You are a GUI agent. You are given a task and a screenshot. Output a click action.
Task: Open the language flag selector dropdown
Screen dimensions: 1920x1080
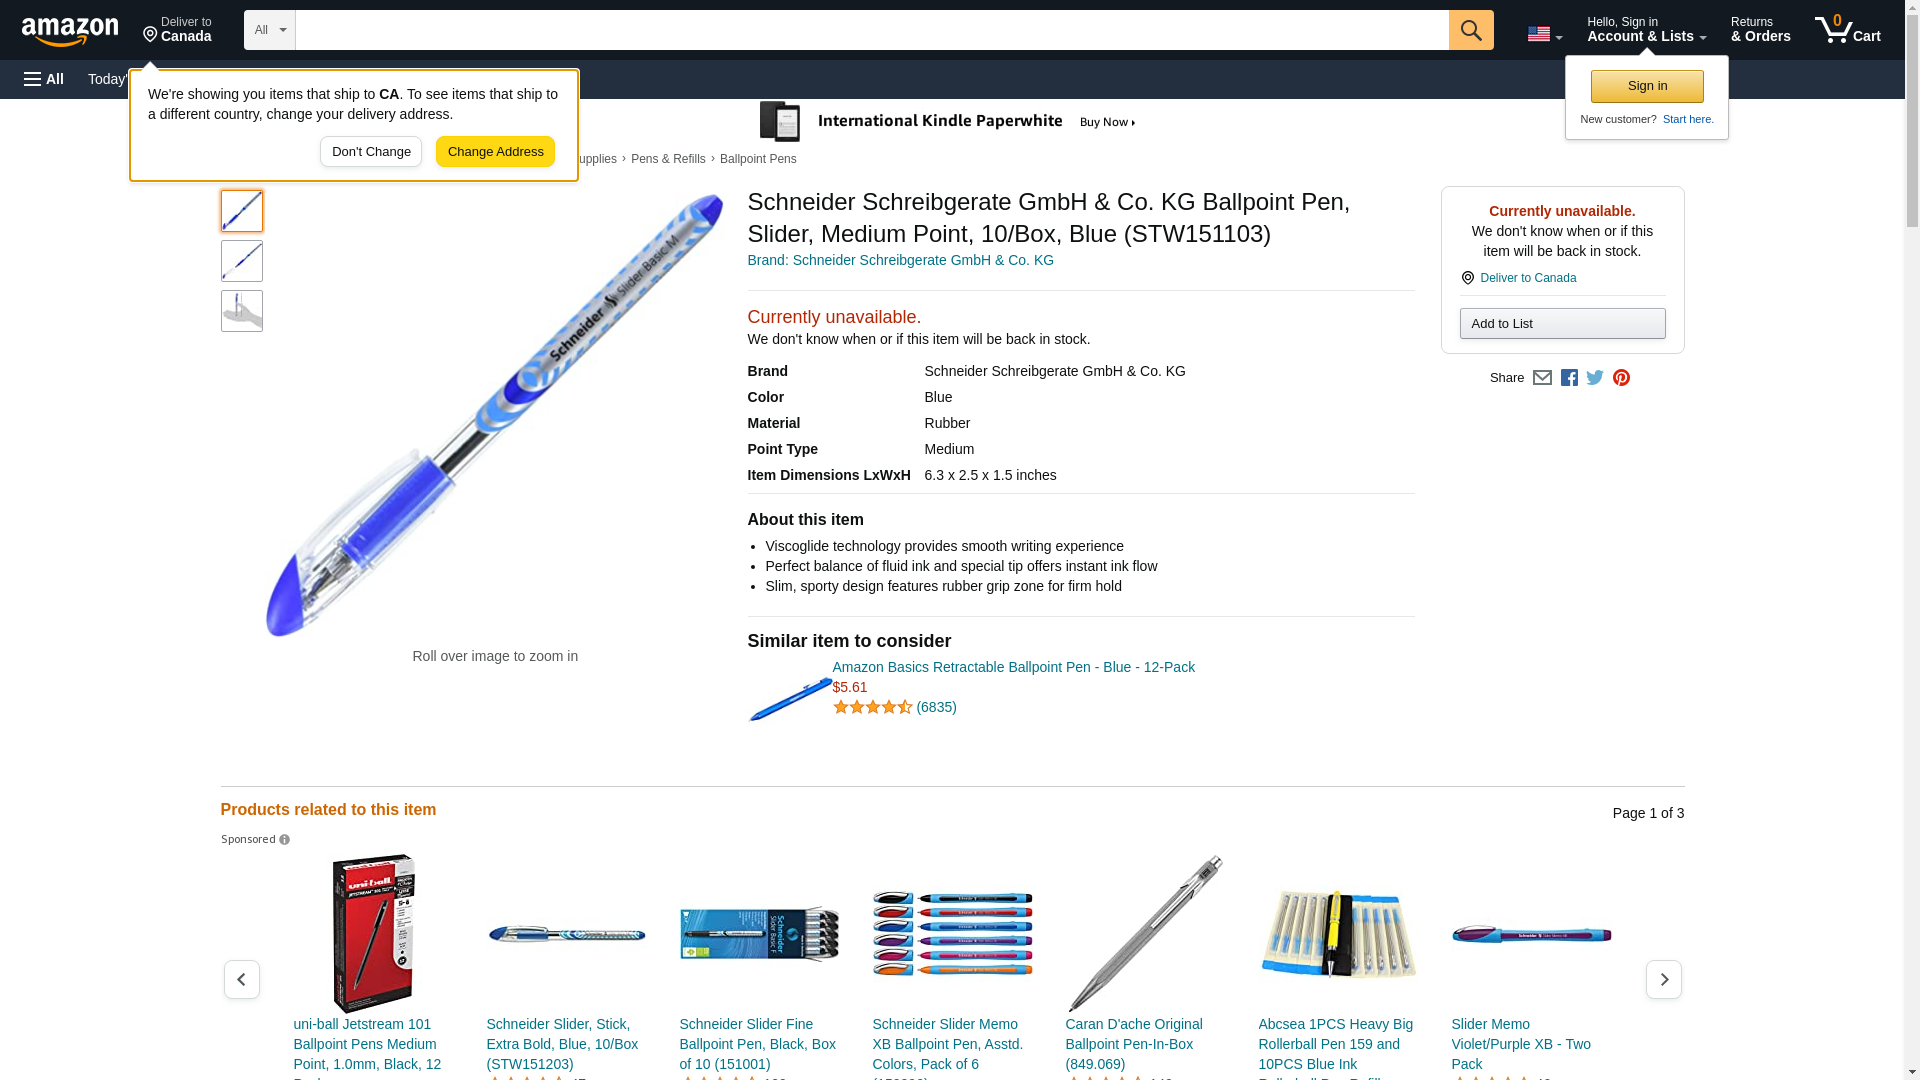(x=1544, y=34)
